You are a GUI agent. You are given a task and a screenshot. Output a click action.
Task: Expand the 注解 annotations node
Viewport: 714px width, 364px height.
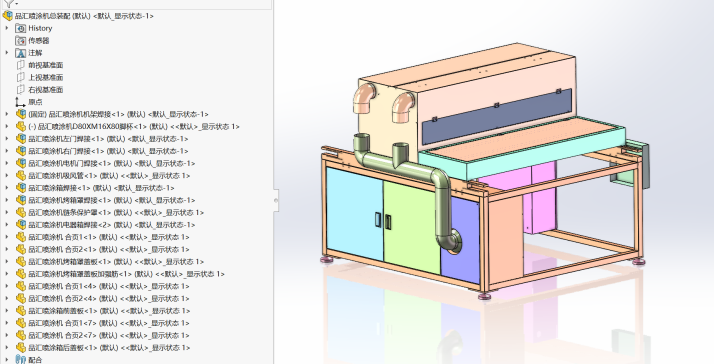click(7, 53)
